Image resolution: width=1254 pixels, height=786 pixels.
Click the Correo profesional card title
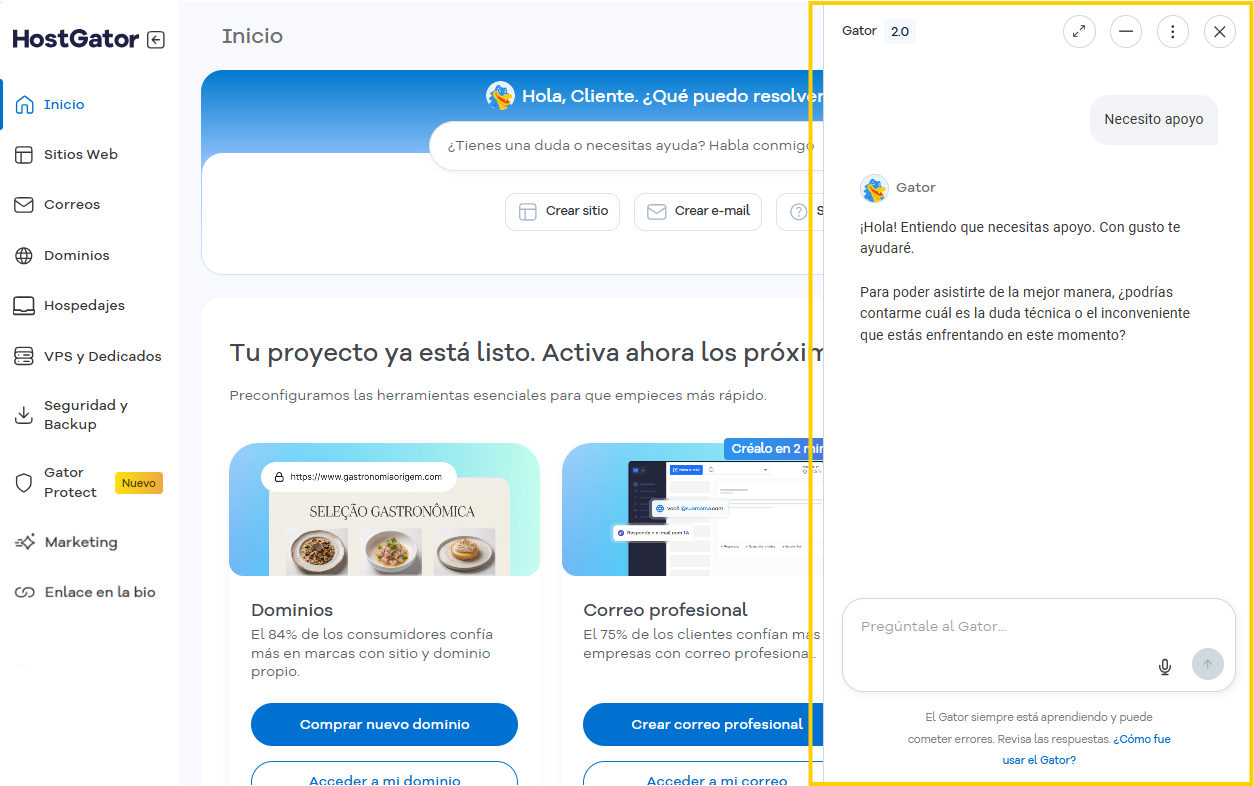(665, 611)
